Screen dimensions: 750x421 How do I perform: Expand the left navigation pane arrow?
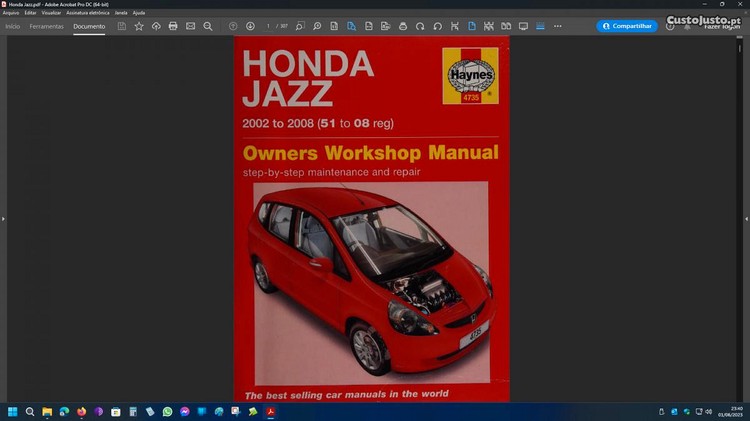coord(3,218)
